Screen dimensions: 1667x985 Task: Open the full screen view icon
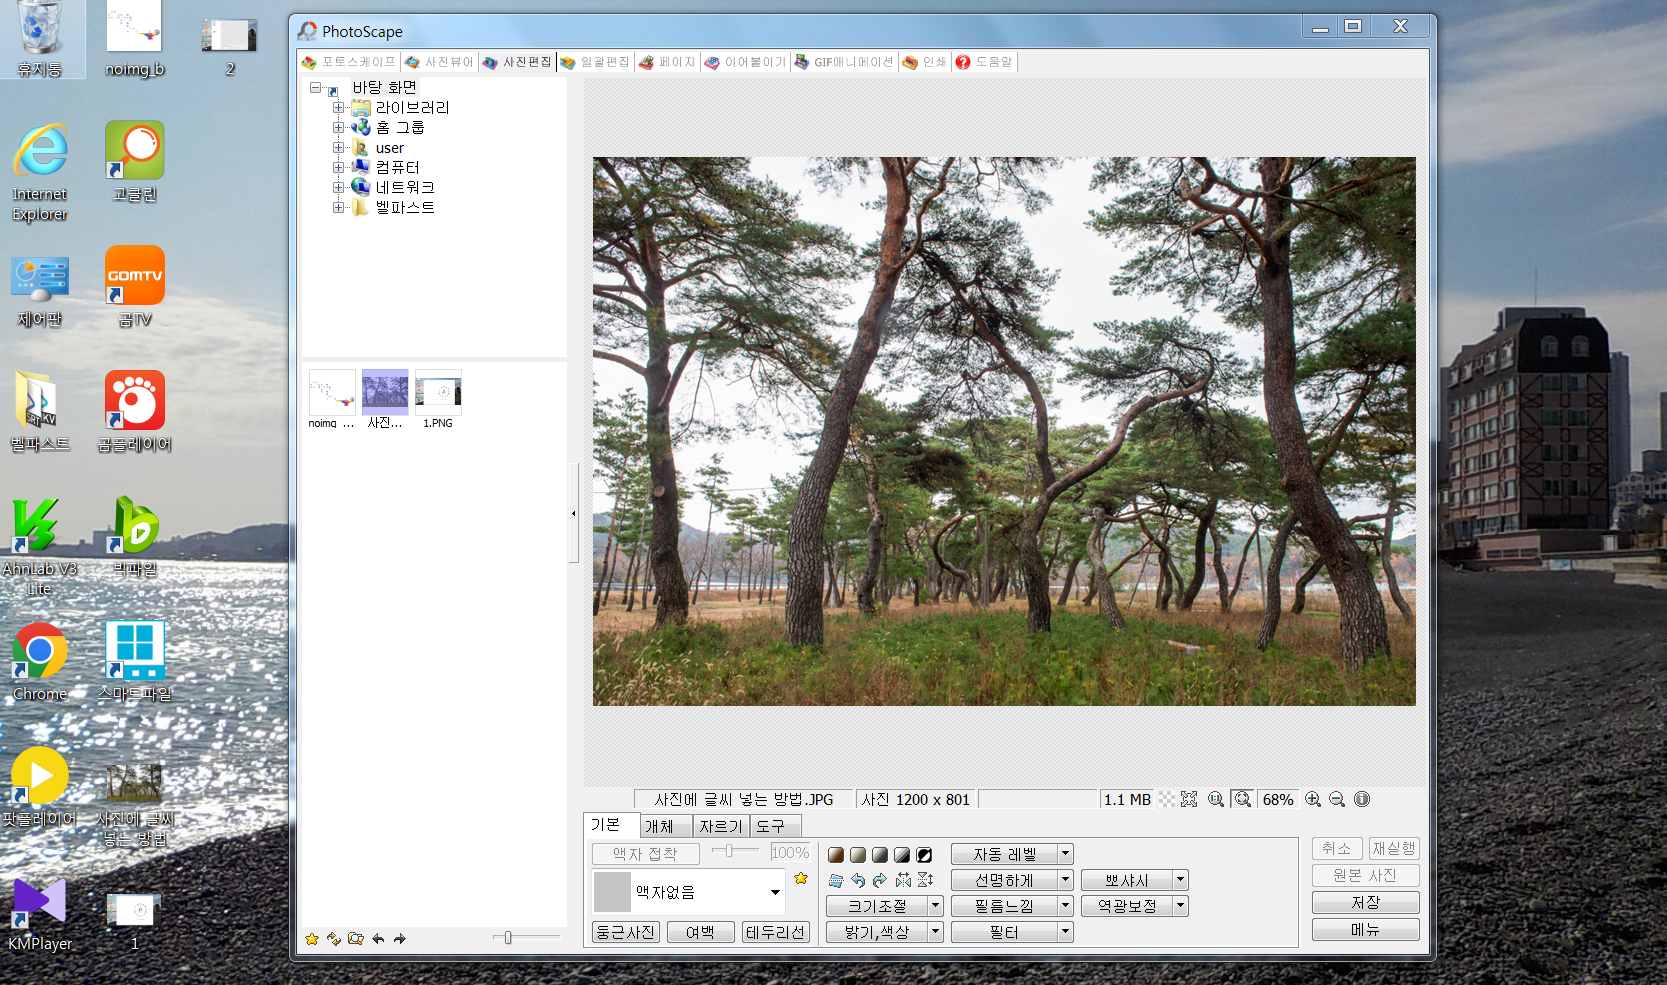tap(1189, 799)
